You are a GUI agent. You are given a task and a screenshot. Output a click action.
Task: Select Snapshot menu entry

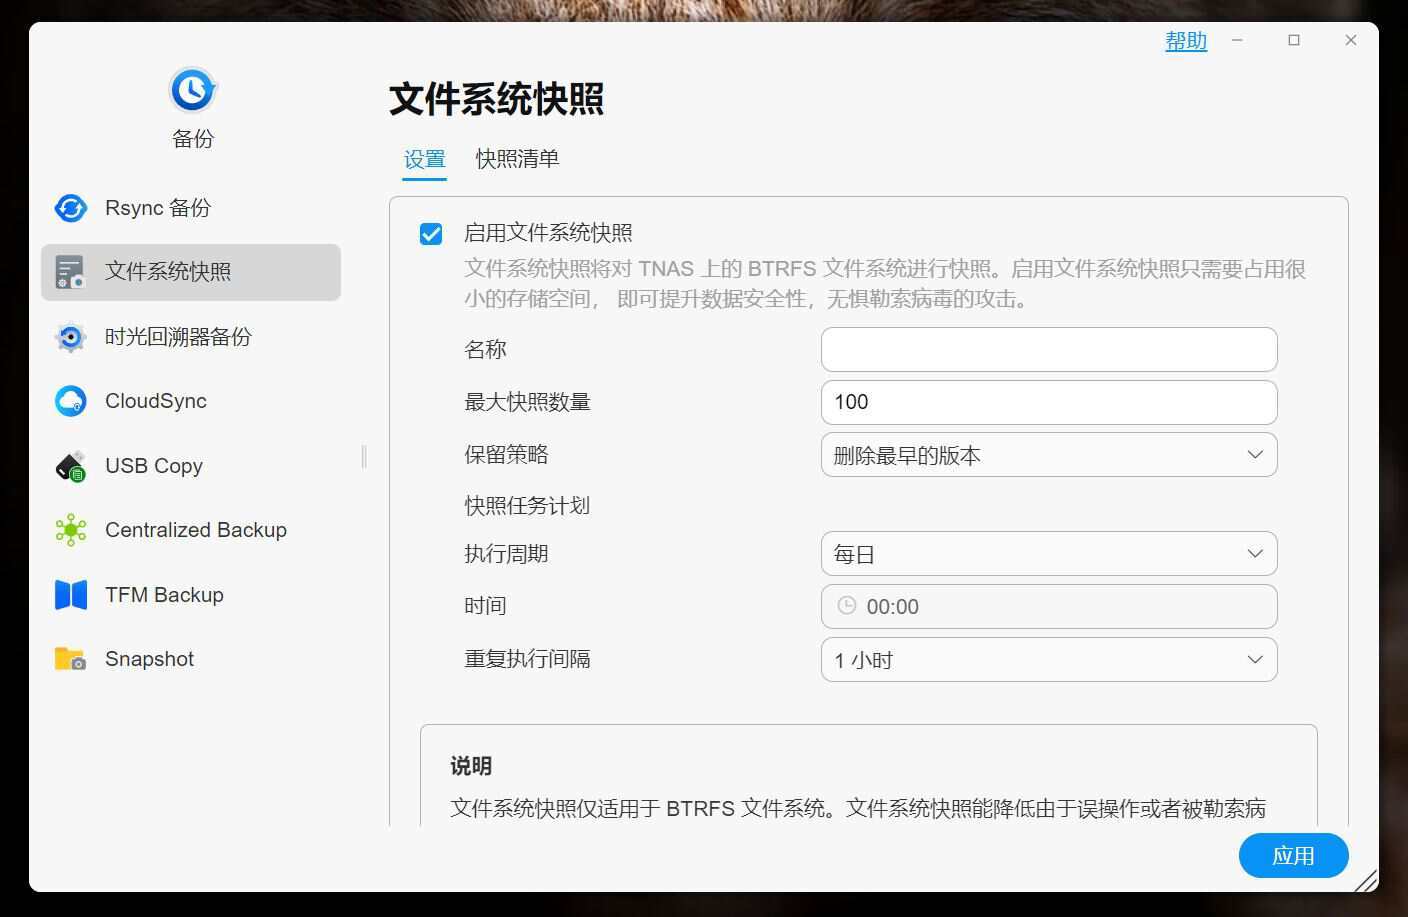[x=191, y=659]
